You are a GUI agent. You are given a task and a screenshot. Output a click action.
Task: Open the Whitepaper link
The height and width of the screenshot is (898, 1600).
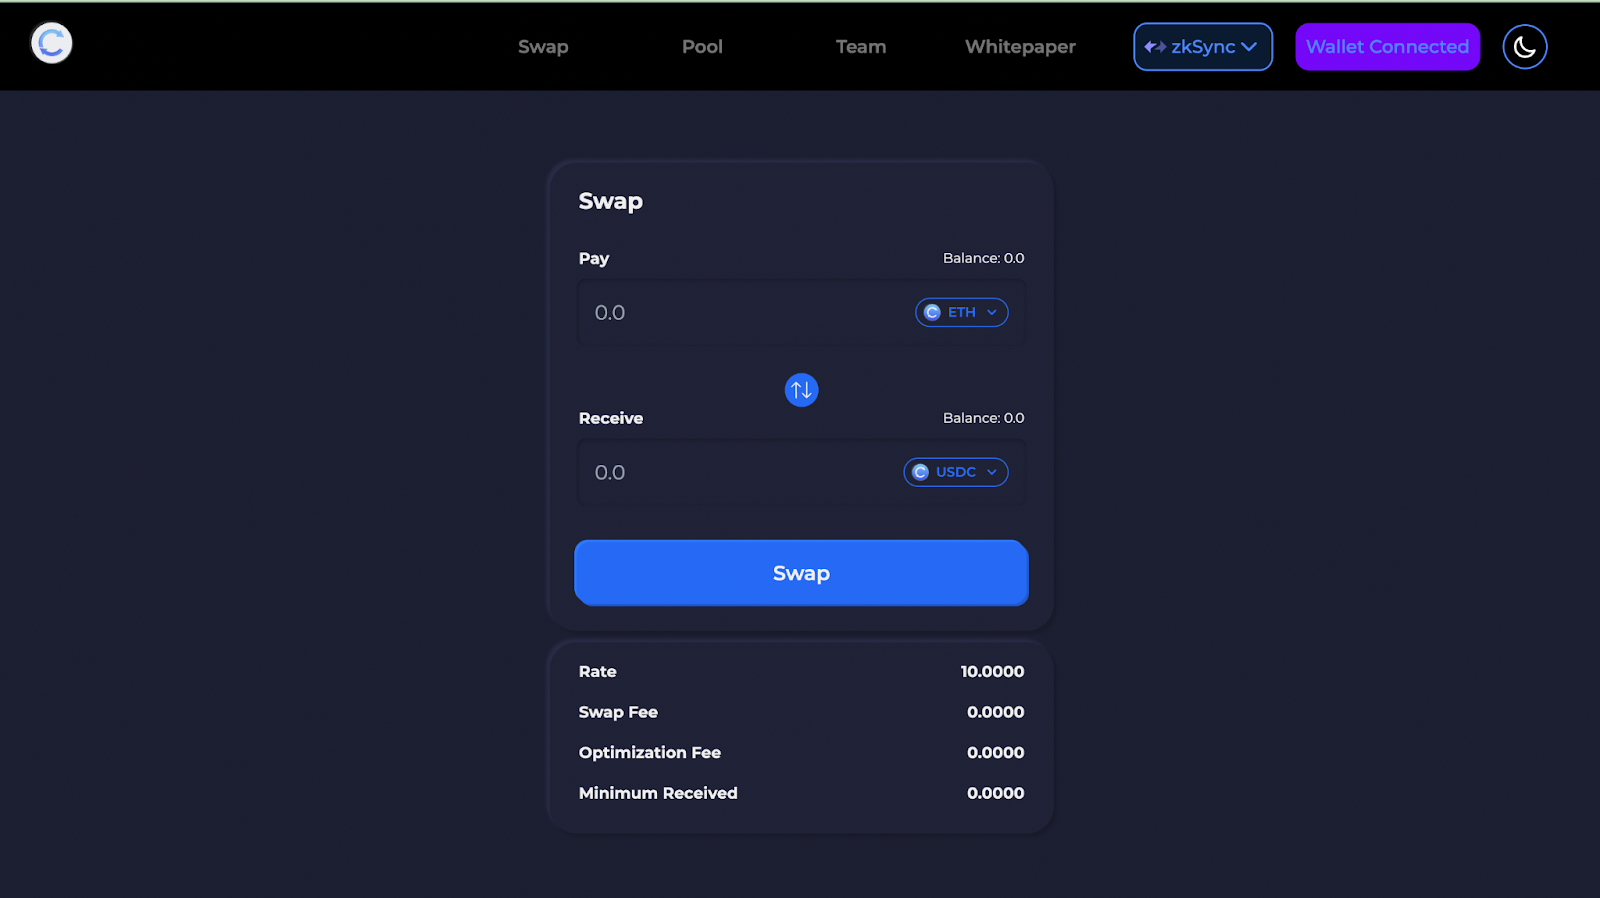[1020, 47]
